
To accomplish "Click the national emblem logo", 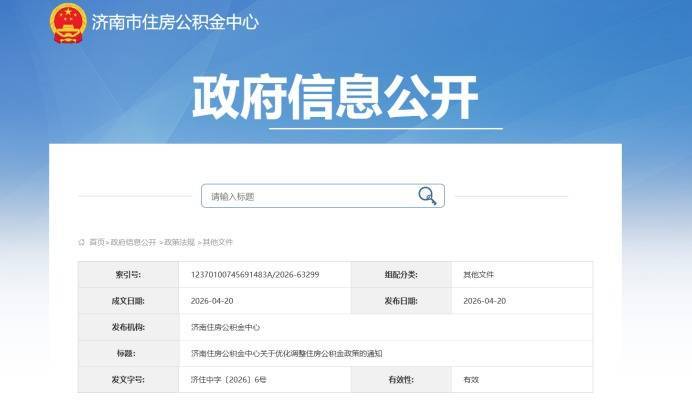I will pyautogui.click(x=68, y=22).
